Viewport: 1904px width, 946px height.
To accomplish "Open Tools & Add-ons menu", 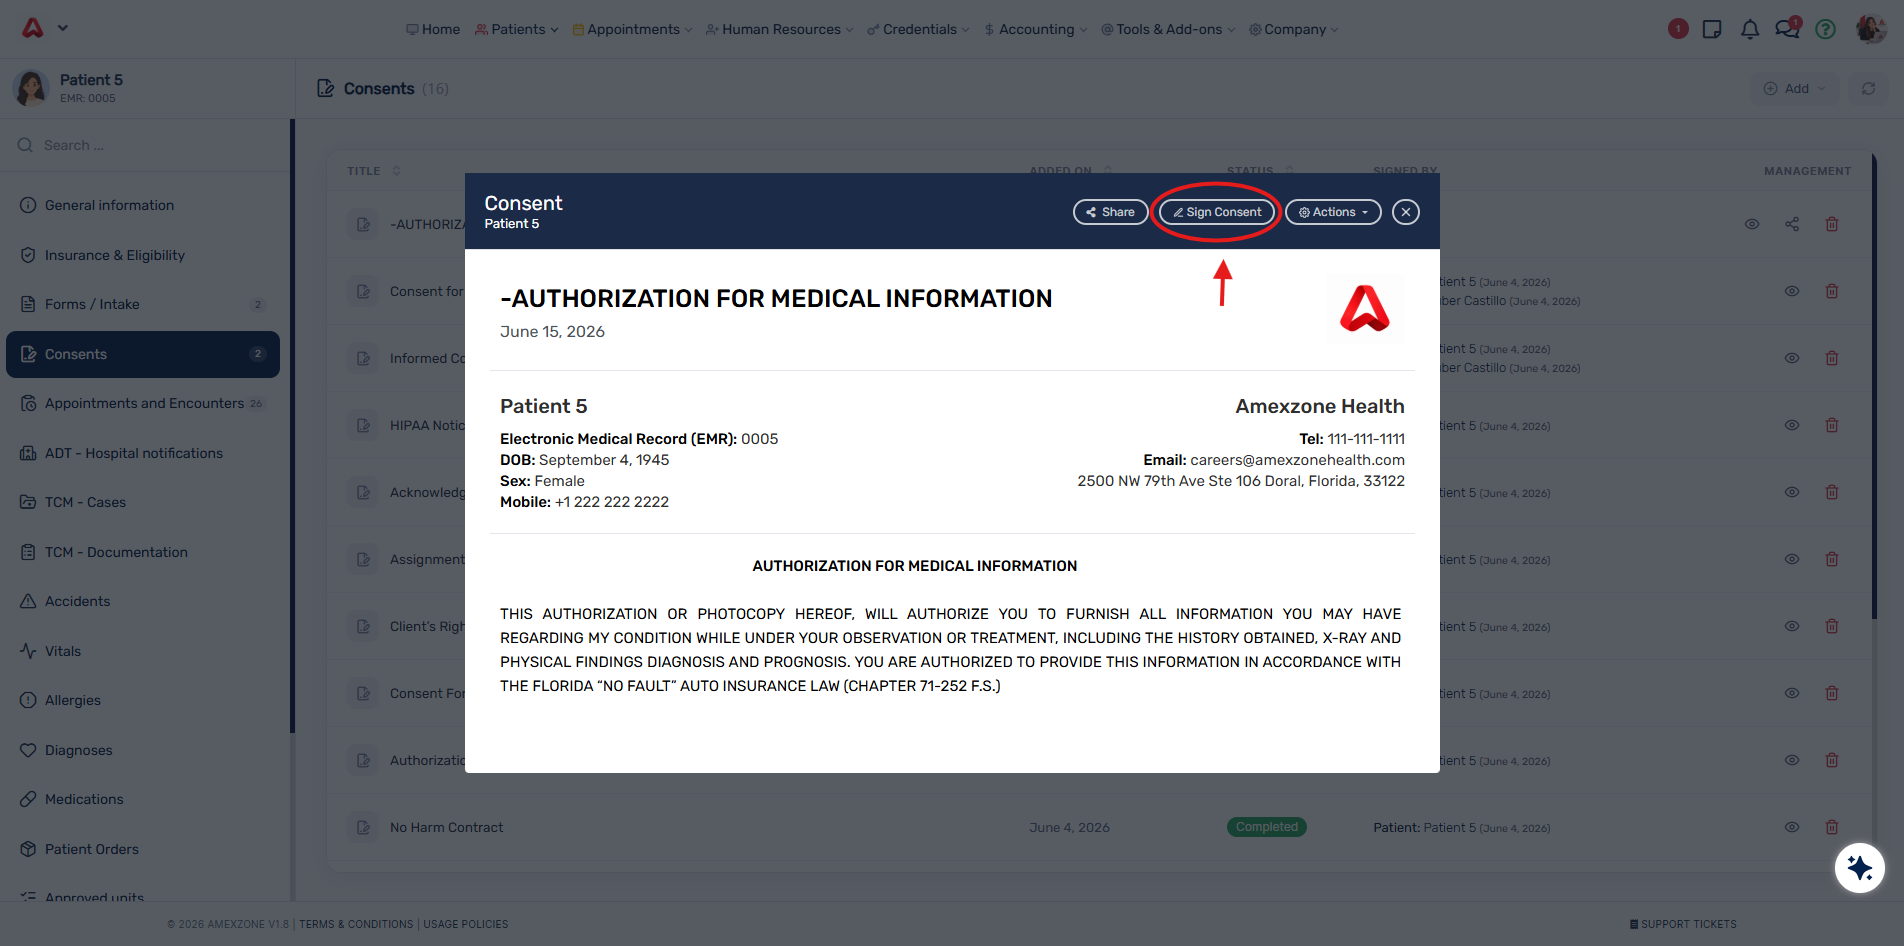I will [1168, 29].
